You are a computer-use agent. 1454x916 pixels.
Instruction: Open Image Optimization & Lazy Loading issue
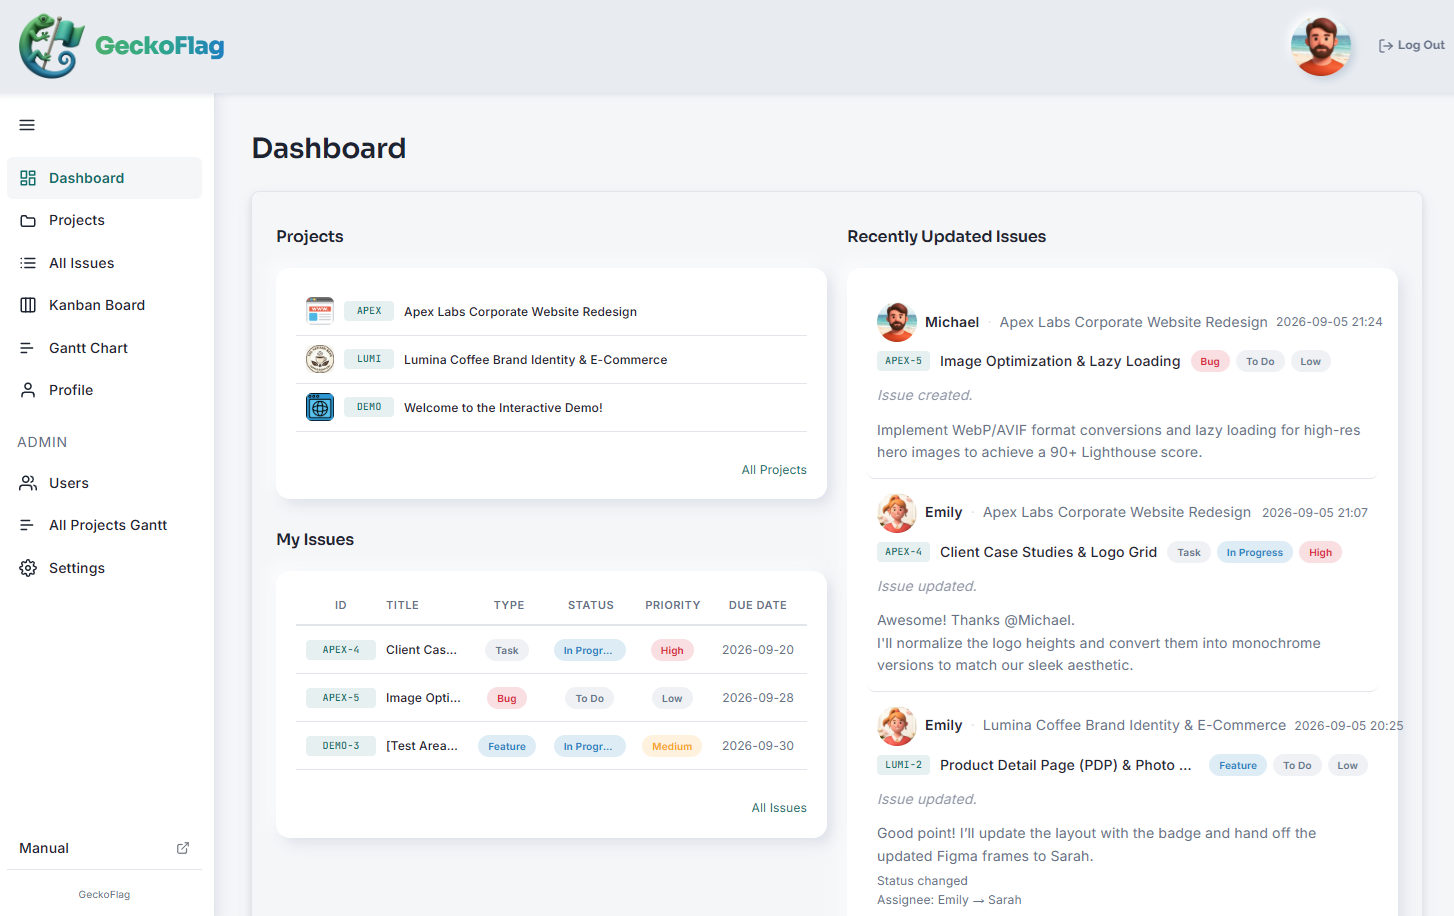click(x=1060, y=361)
